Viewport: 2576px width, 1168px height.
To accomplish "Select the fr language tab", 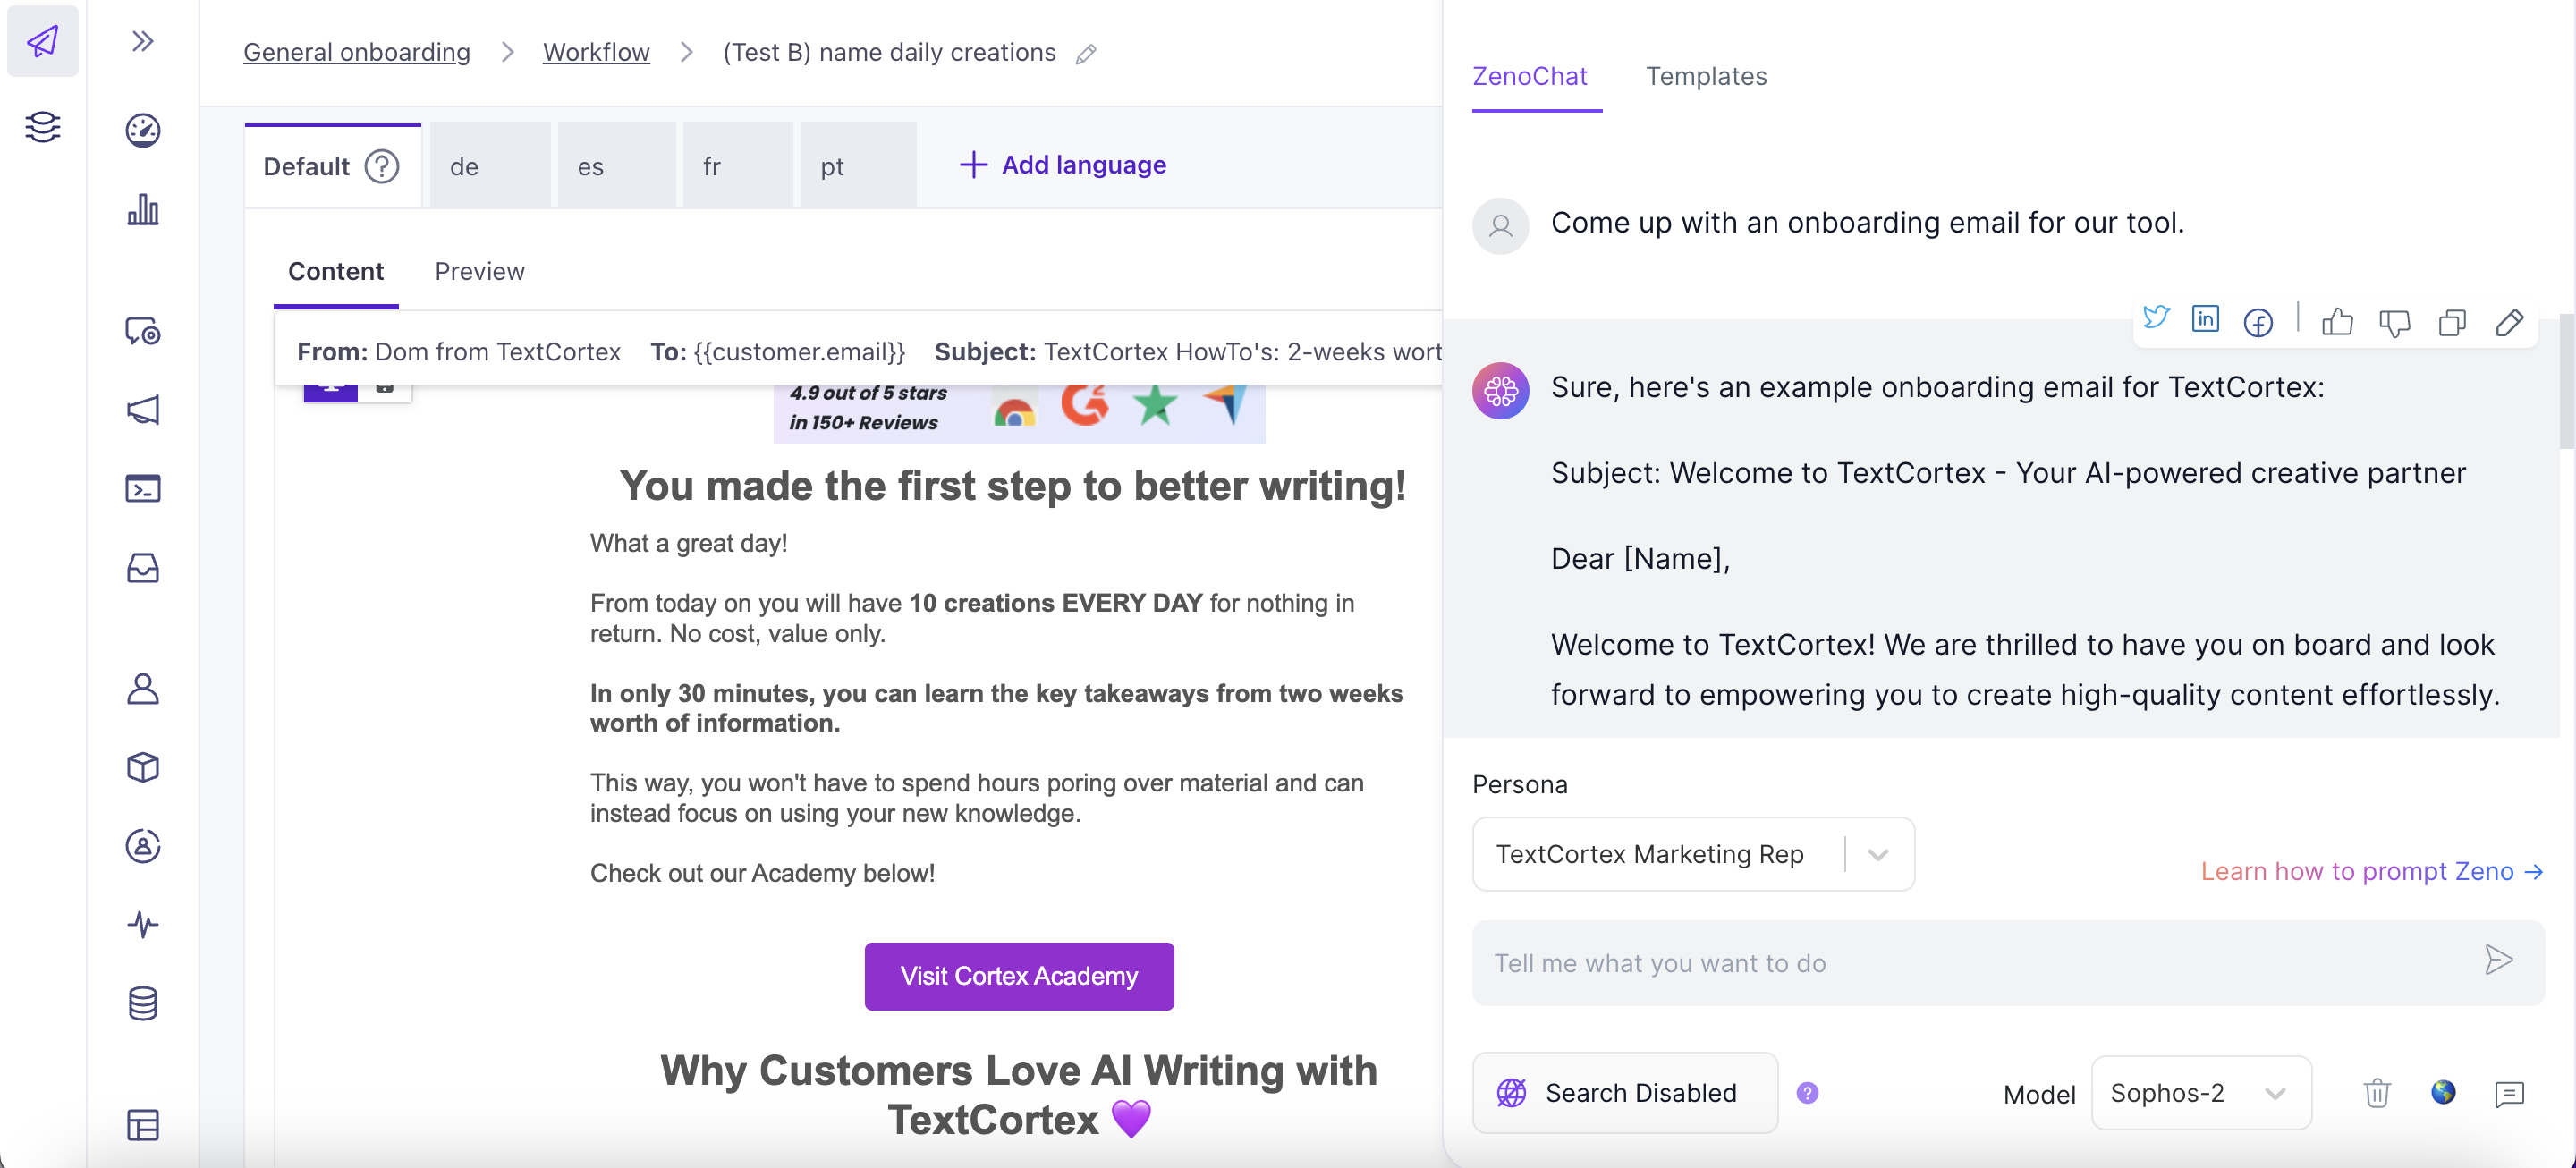I will (738, 165).
